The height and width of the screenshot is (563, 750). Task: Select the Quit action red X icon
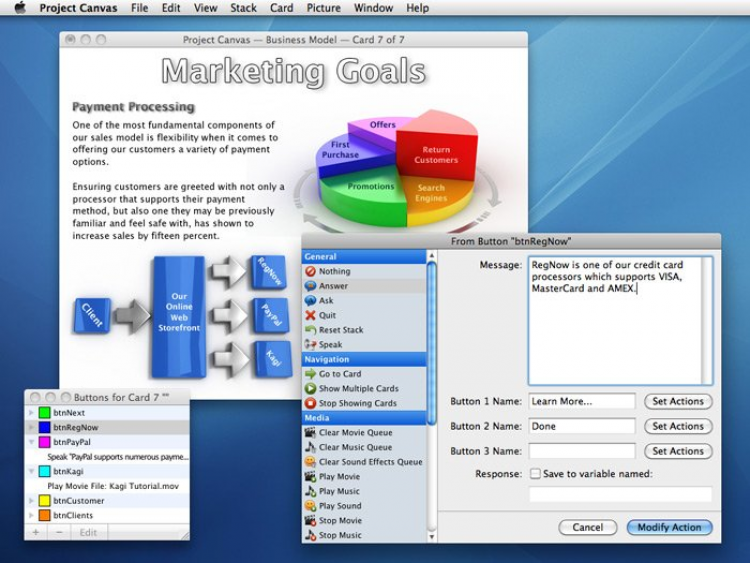(310, 315)
